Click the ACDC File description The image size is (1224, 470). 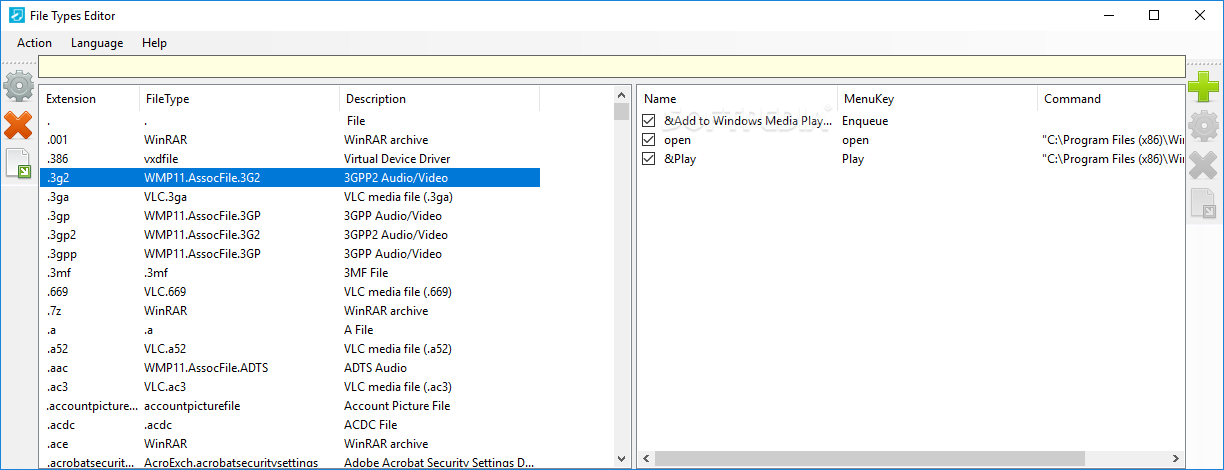371,425
